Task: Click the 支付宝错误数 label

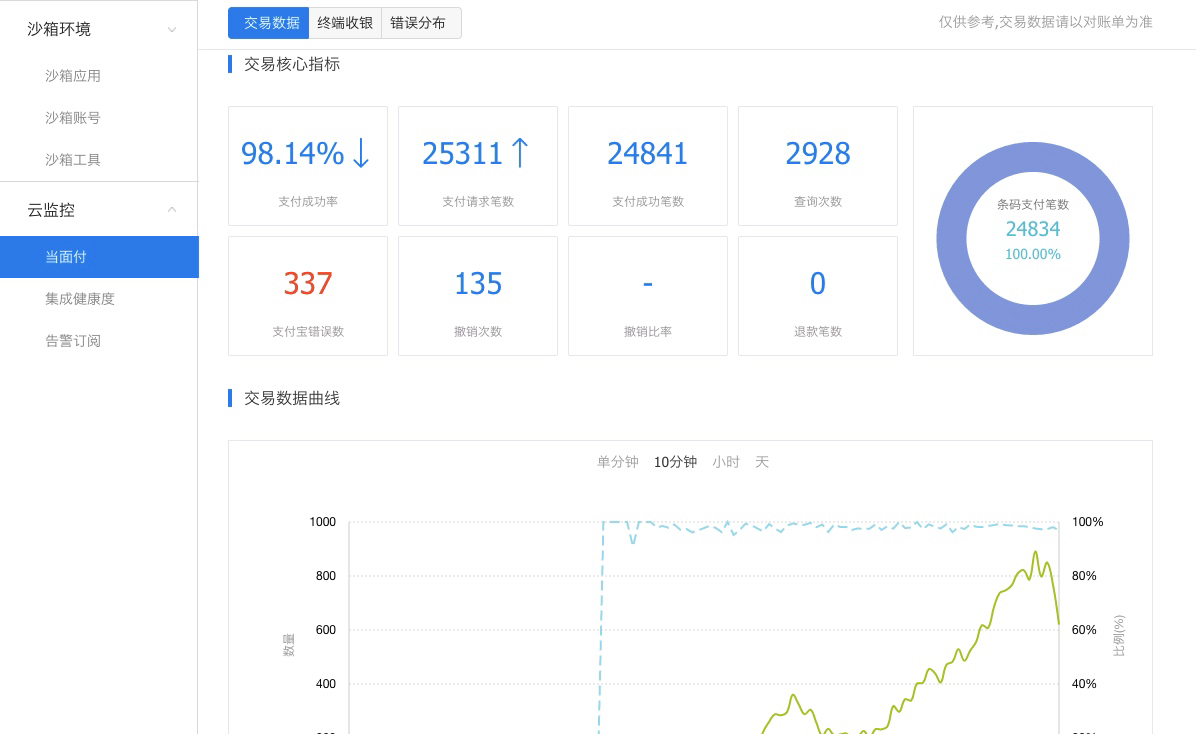Action: [x=308, y=332]
